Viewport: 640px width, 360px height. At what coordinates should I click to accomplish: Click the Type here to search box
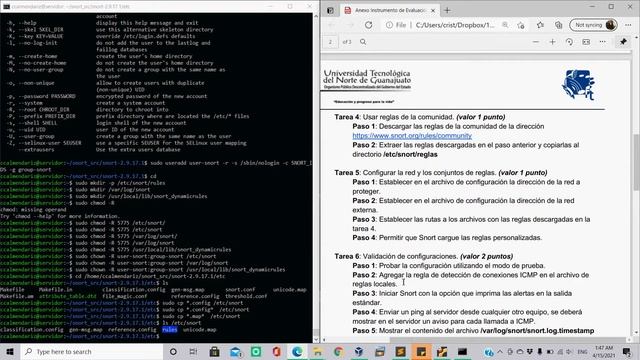pos(92,351)
